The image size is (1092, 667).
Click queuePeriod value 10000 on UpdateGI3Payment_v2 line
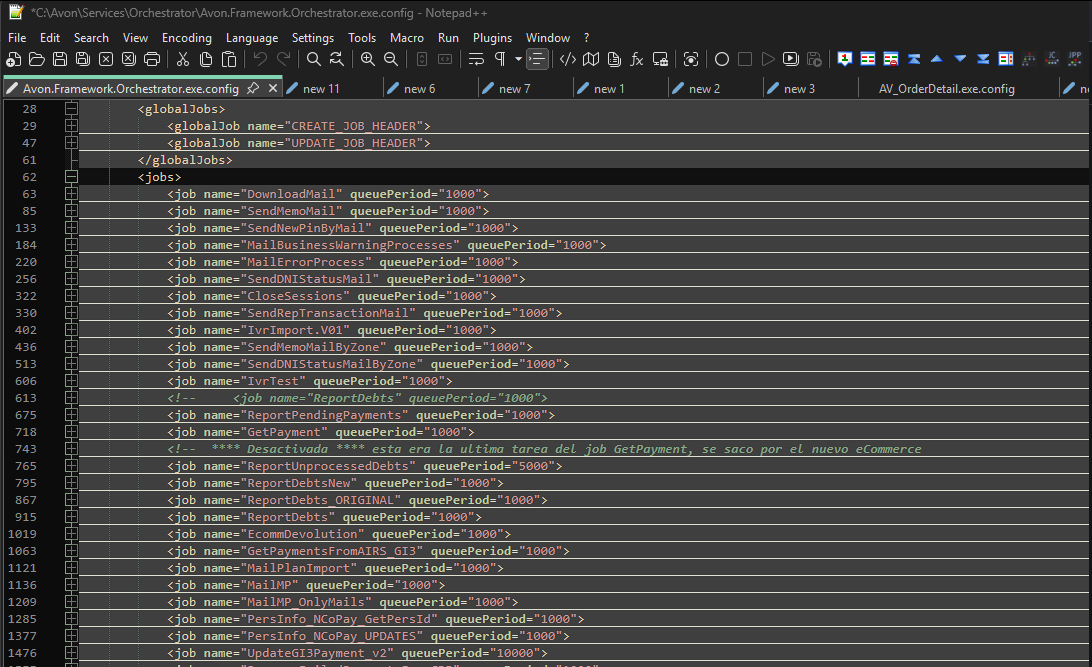[514, 653]
